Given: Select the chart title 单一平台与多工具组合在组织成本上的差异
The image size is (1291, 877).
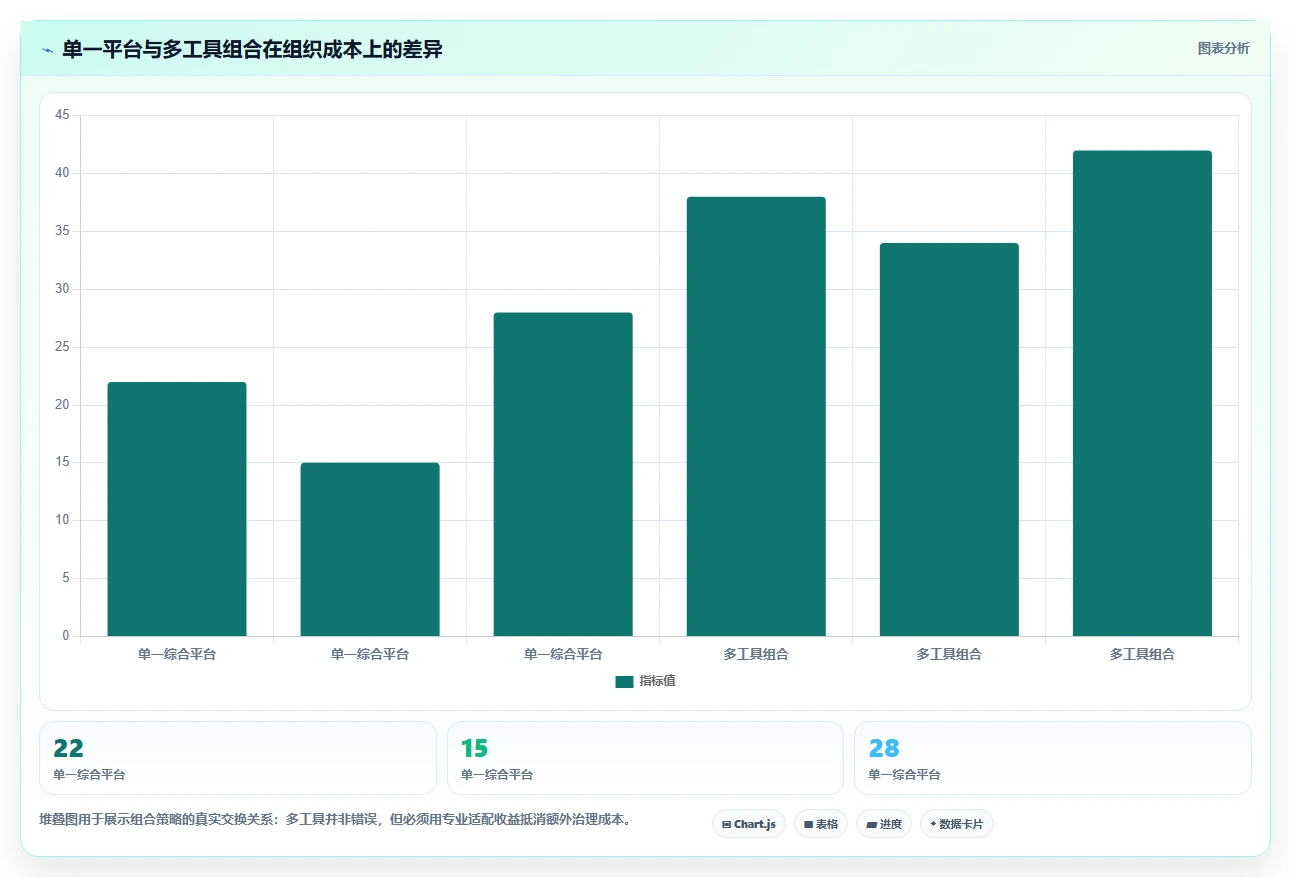Looking at the screenshot, I should (x=252, y=49).
